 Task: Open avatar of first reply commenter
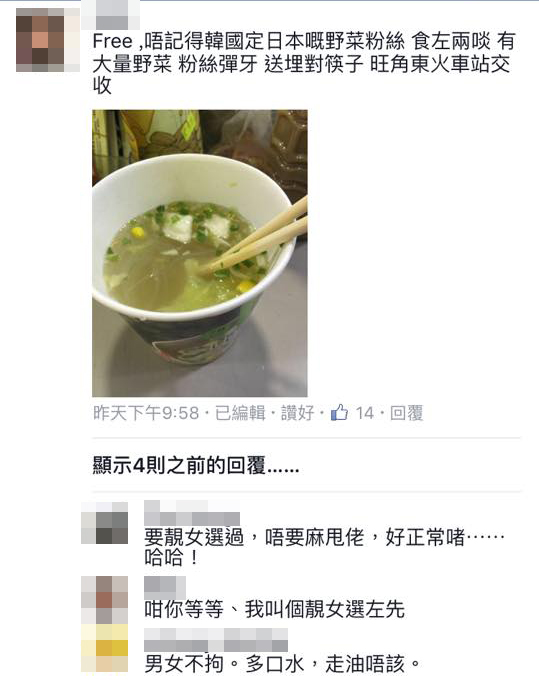pos(105,523)
